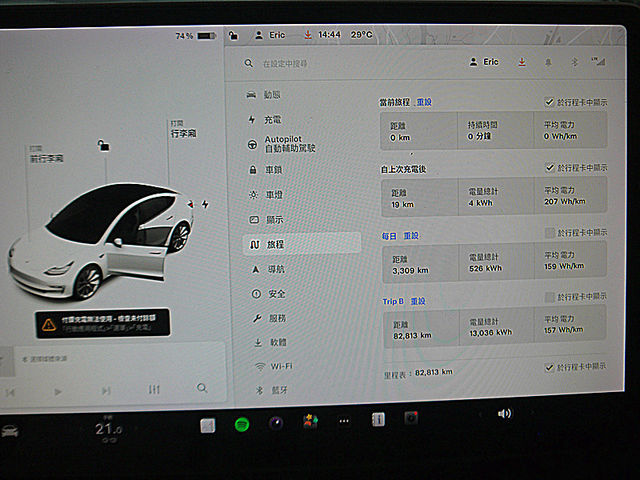Screen dimensions: 640x480
Task: Tap the car controls icon in bottom bar
Action: [x=10, y=431]
